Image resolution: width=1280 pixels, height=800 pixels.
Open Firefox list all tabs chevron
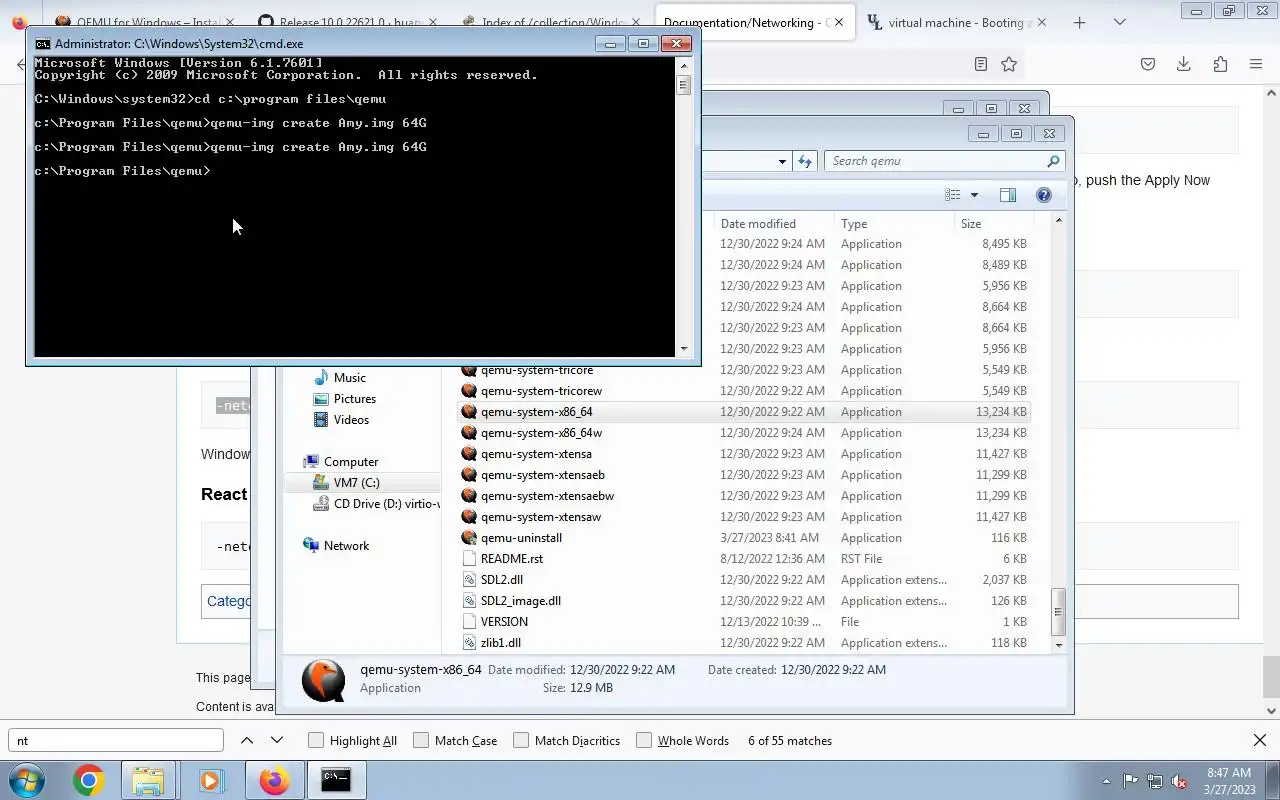coord(1120,22)
